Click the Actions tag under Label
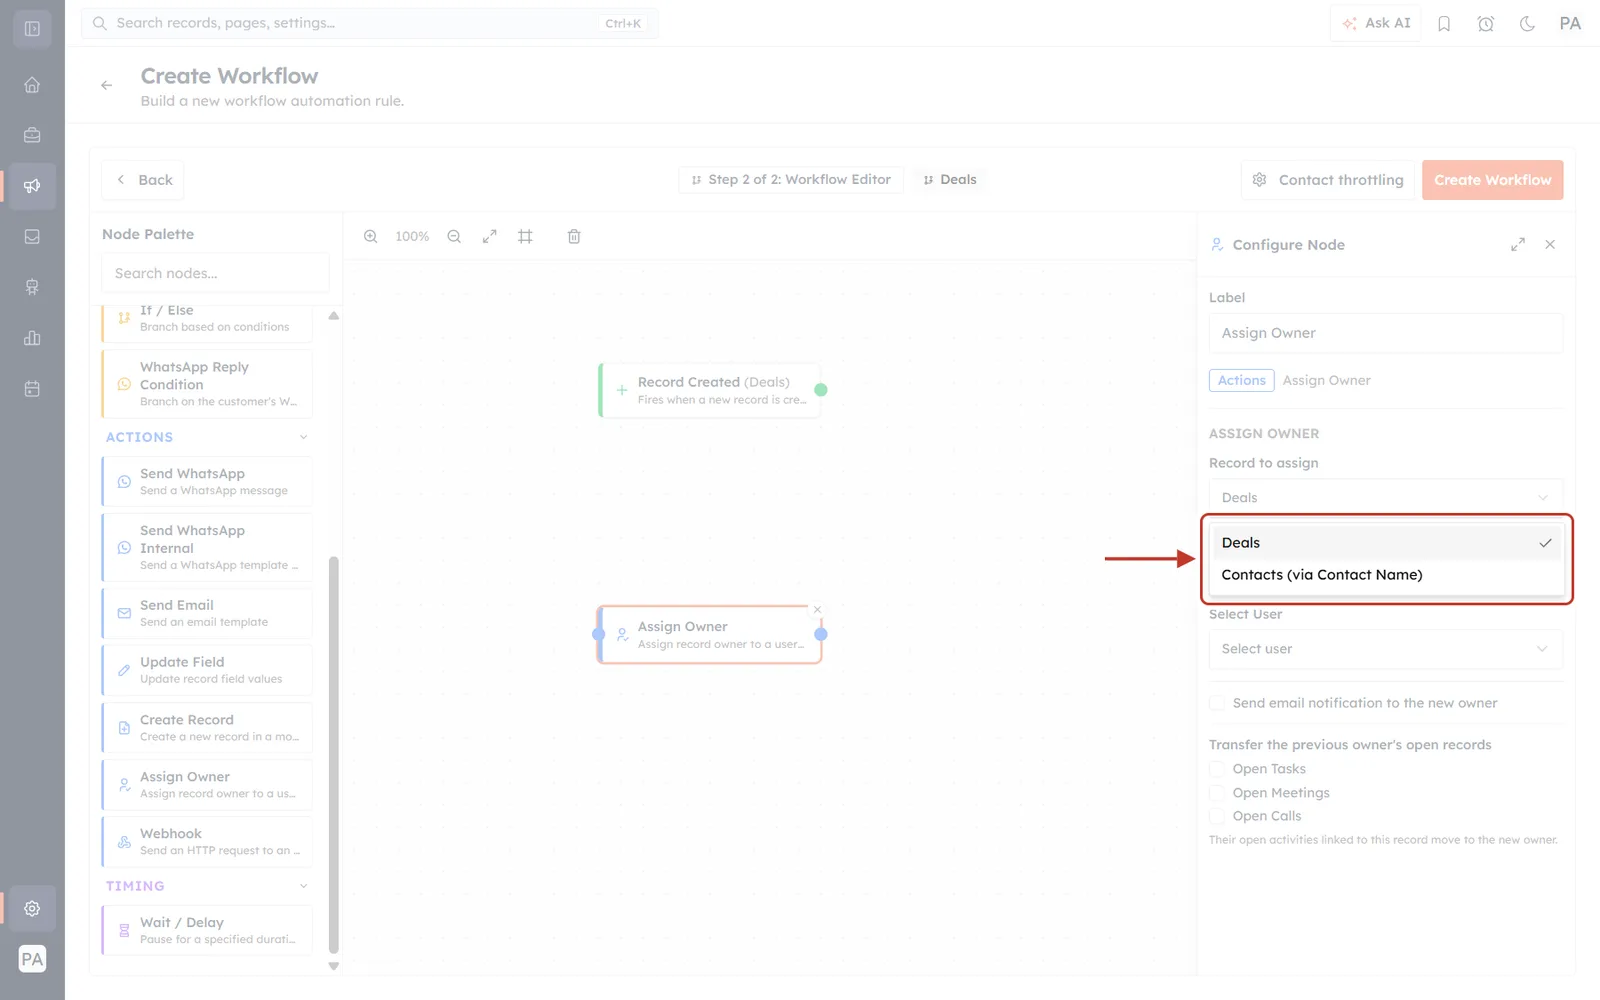This screenshot has height=1000, width=1600. point(1242,380)
